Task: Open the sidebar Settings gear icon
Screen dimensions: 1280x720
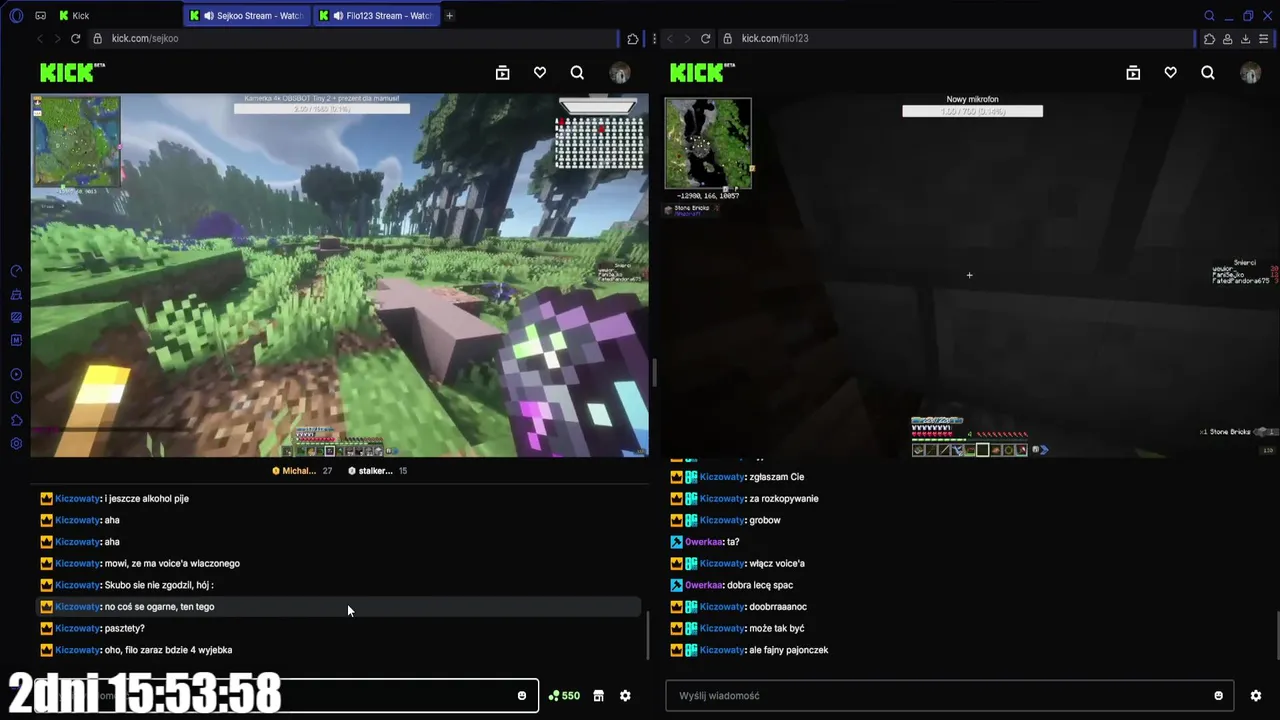Action: tap(16, 443)
